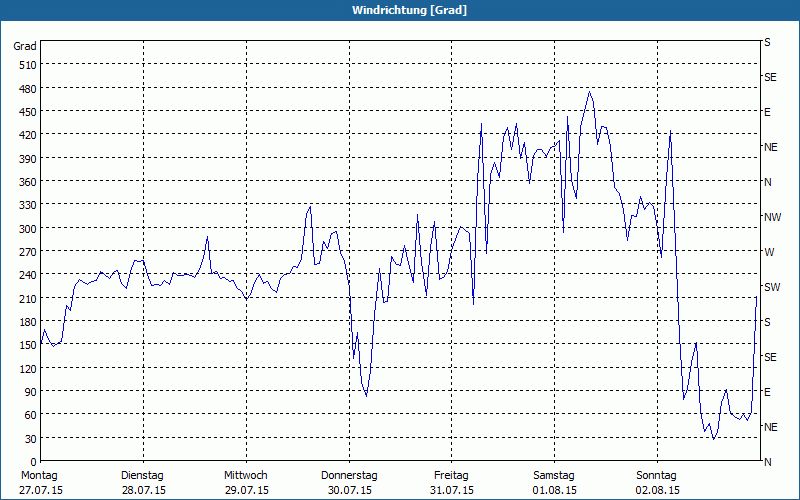Select the date 01.08.15
800x500 pixels.
[x=555, y=491]
